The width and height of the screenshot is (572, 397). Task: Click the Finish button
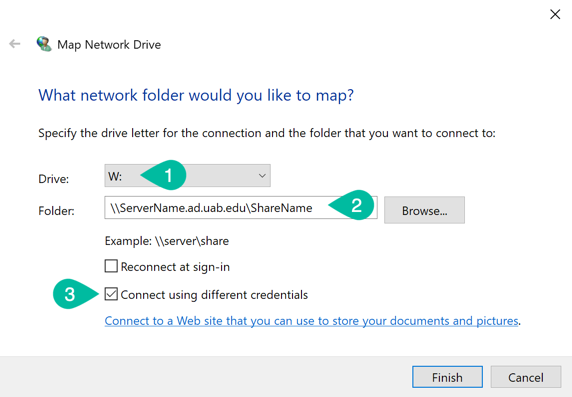[447, 377]
